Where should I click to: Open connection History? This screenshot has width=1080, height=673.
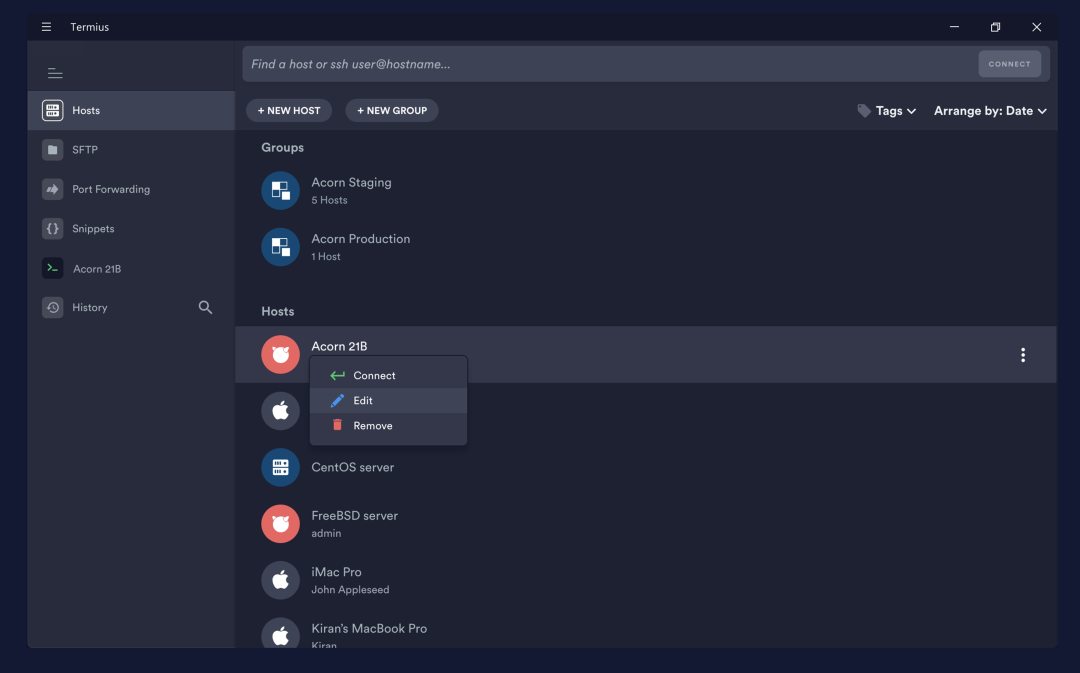click(89, 308)
